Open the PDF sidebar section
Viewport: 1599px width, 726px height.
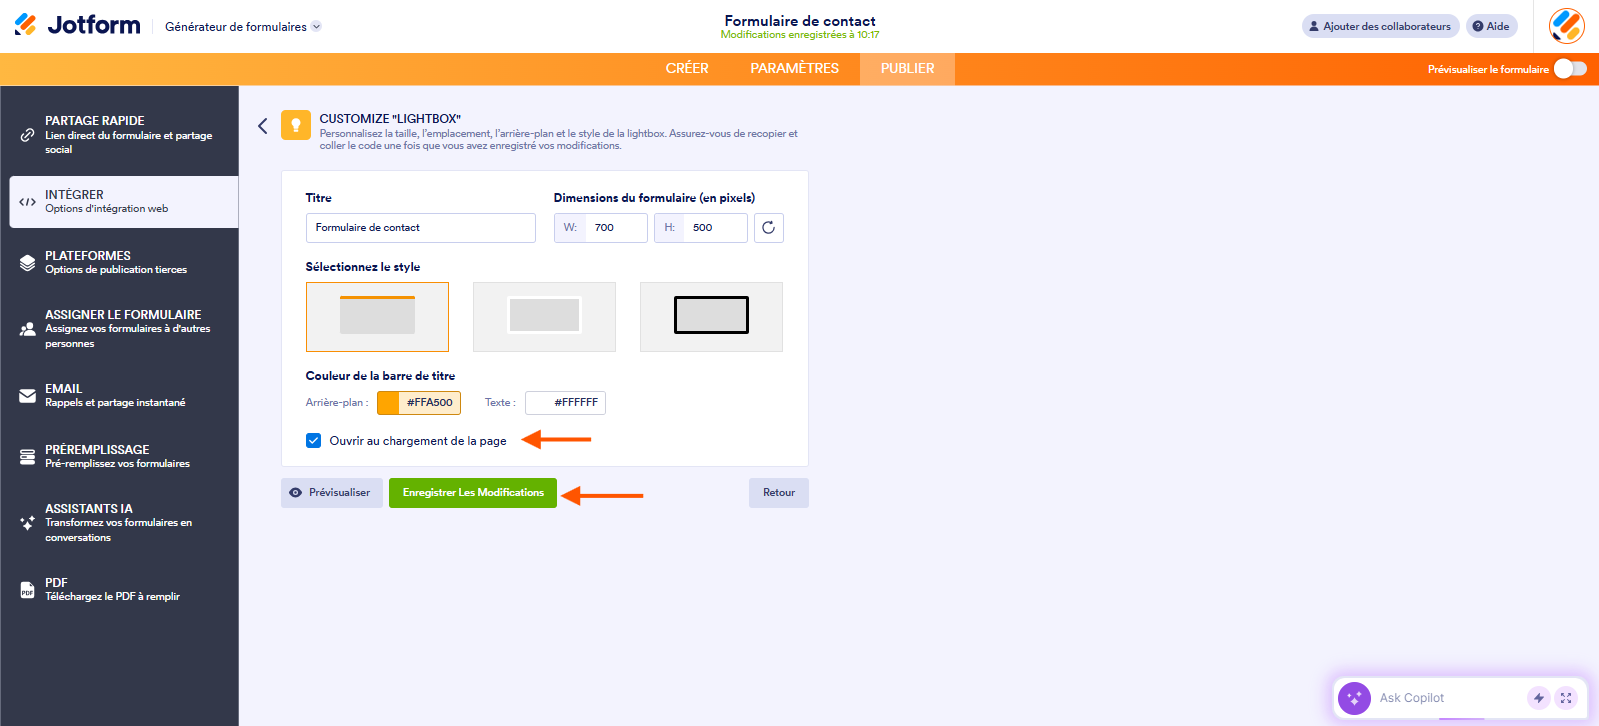[124, 590]
